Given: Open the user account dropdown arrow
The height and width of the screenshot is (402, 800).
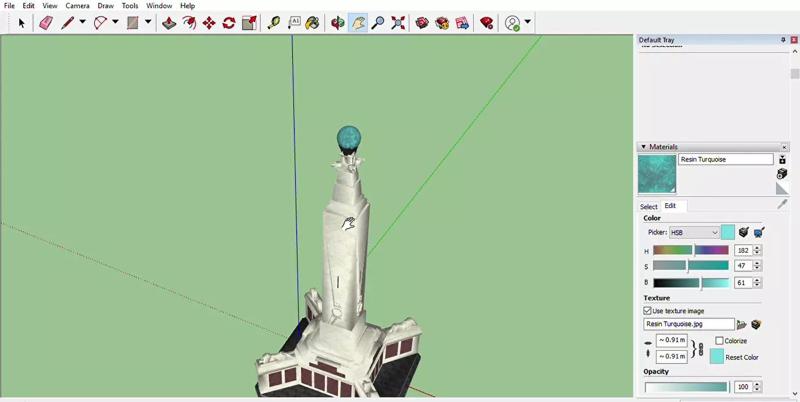Looking at the screenshot, I should 528,22.
